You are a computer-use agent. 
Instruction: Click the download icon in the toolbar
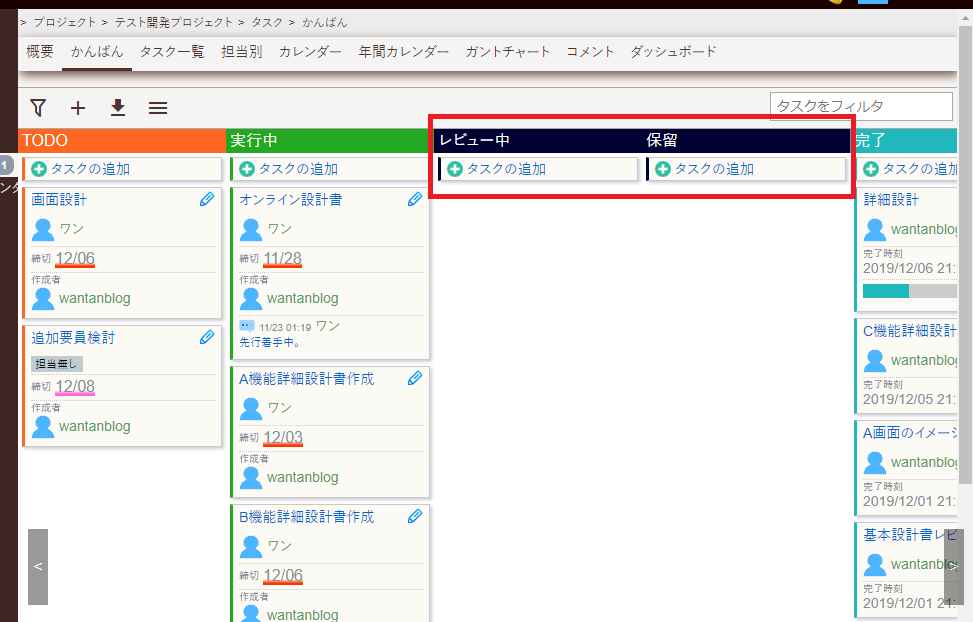(x=118, y=107)
